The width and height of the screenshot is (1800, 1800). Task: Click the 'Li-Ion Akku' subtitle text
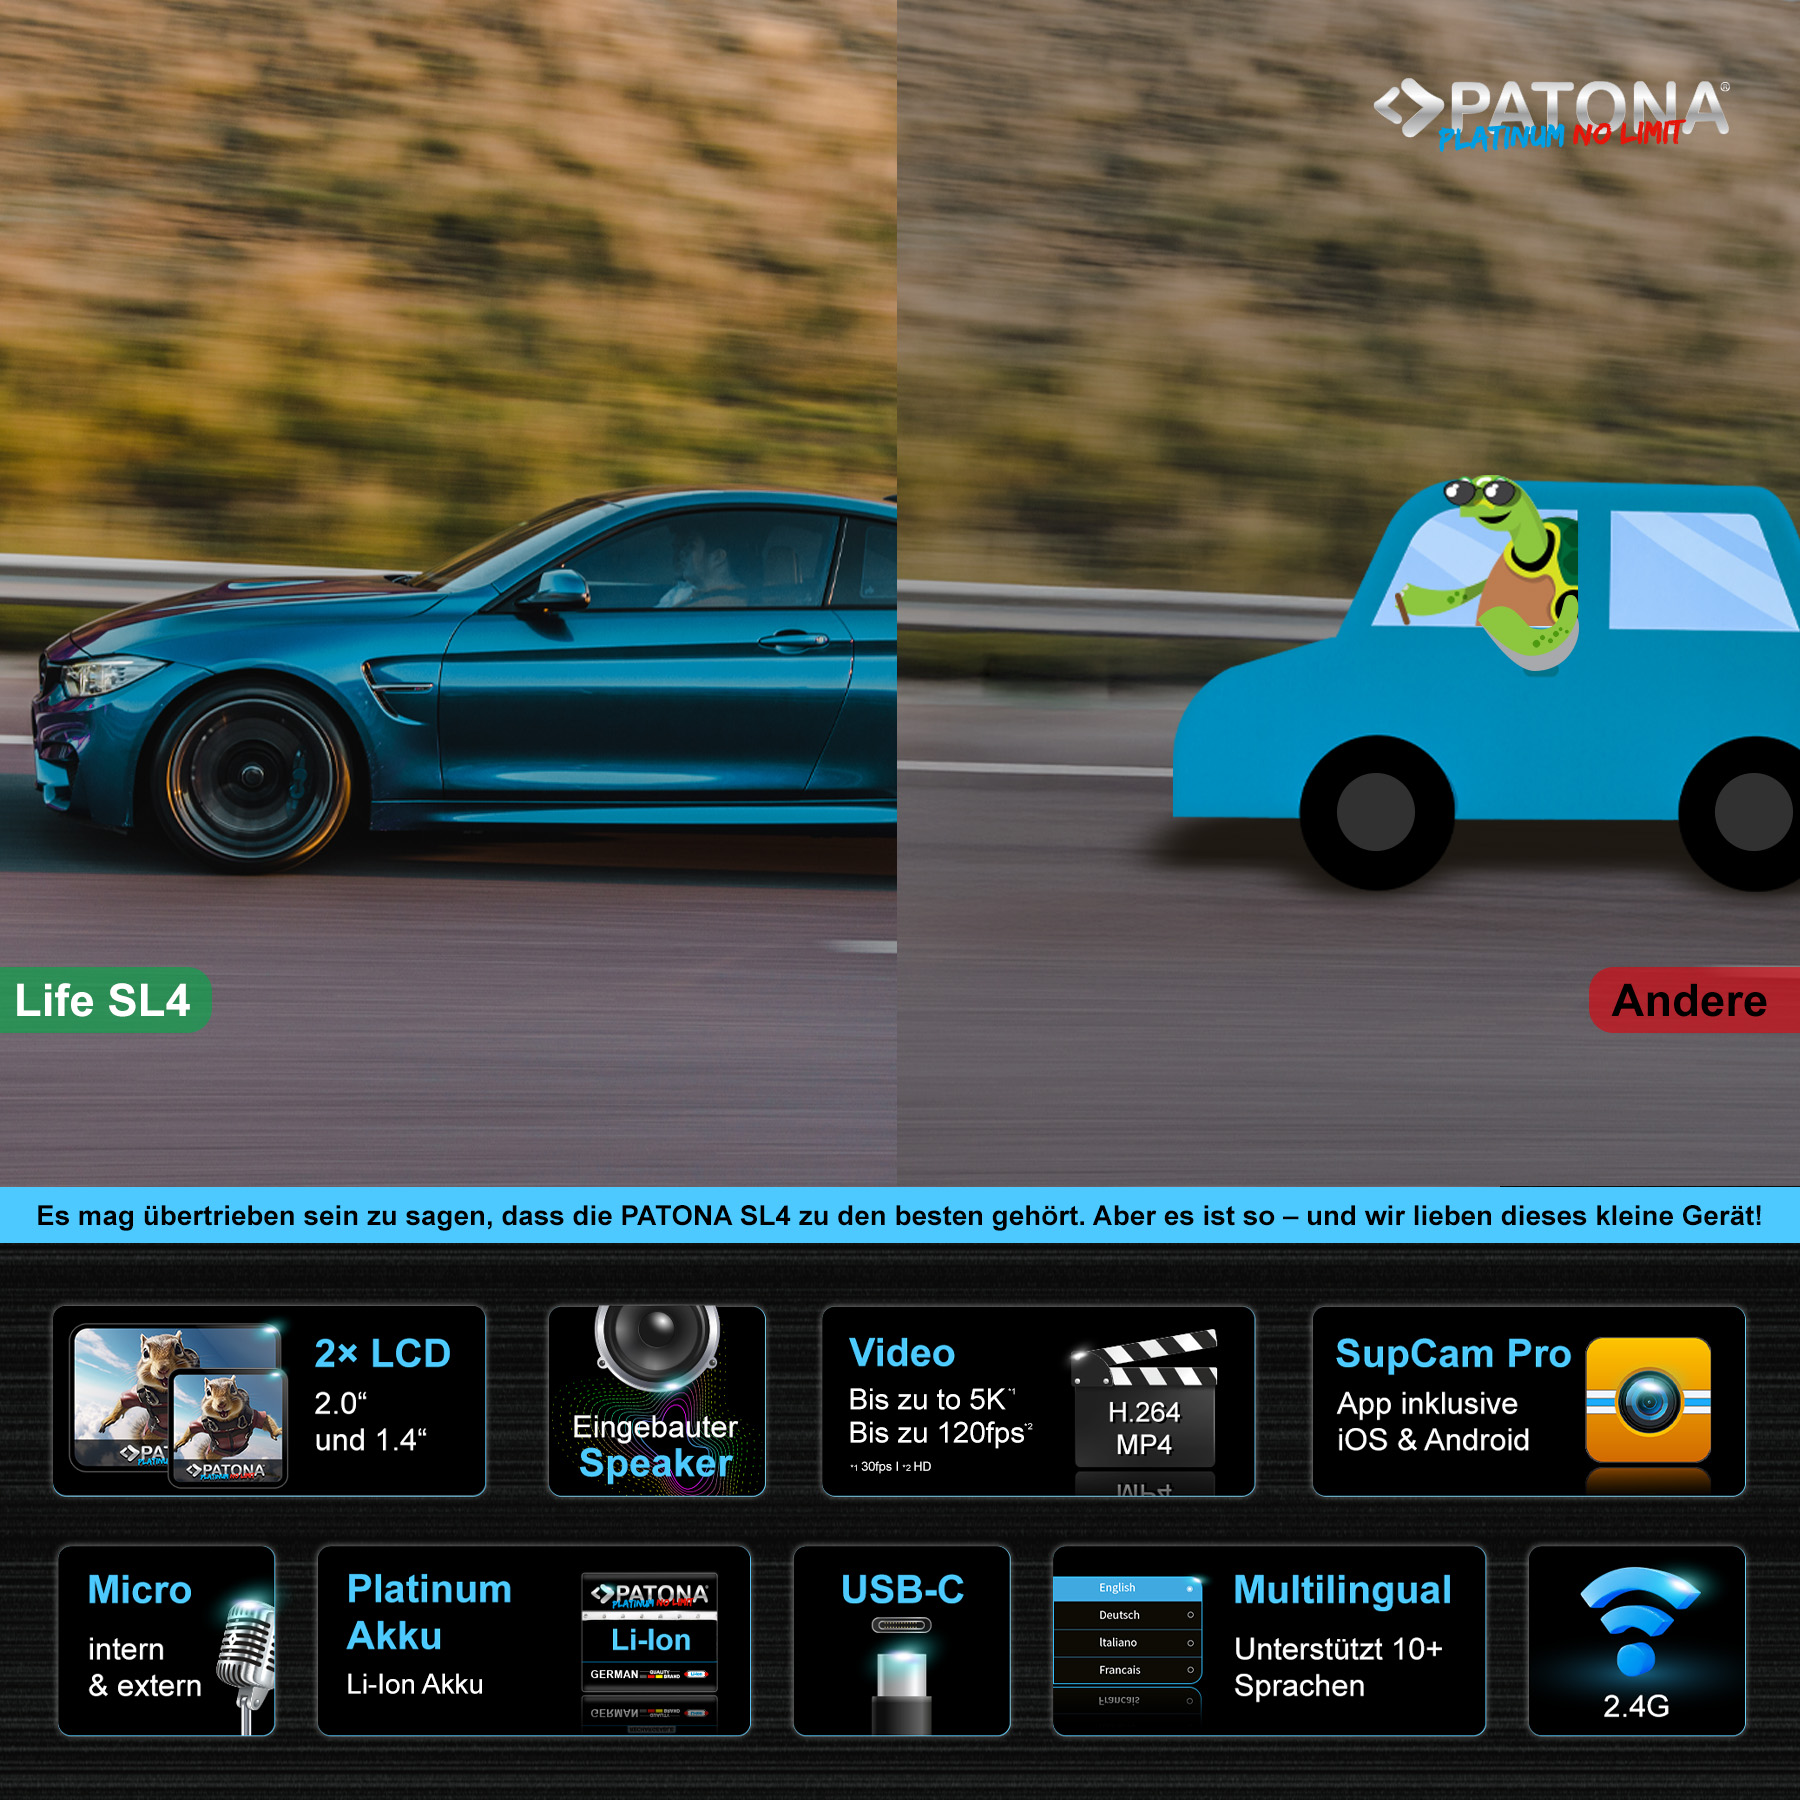pos(414,1685)
